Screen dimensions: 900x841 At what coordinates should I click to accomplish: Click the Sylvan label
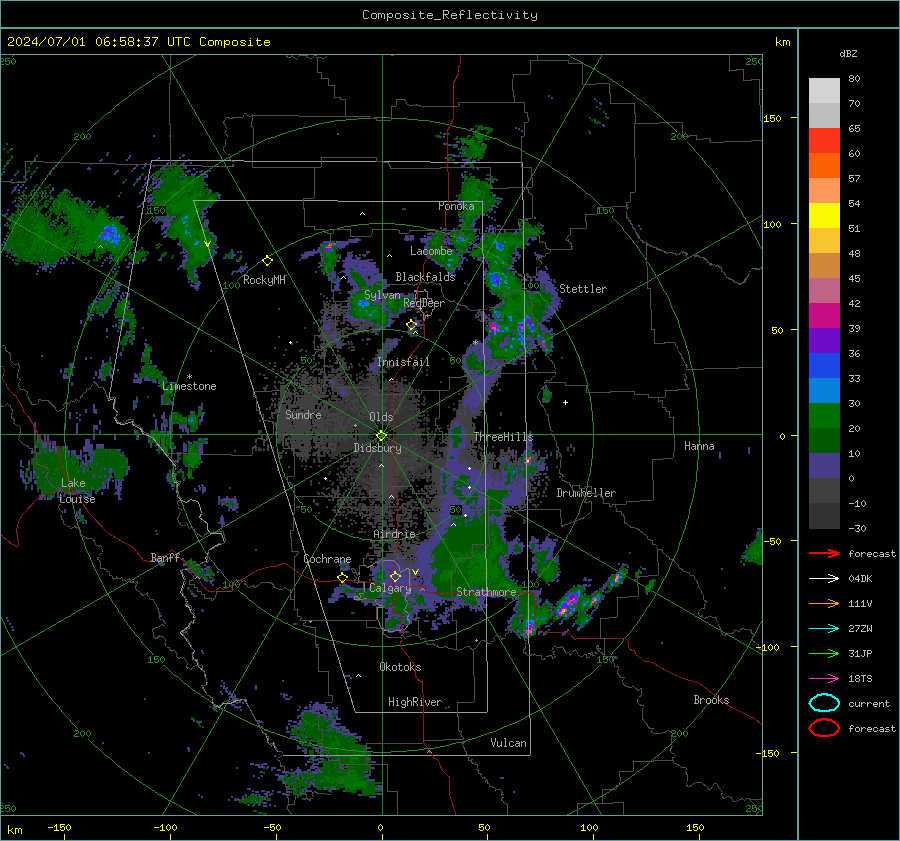[x=382, y=295]
